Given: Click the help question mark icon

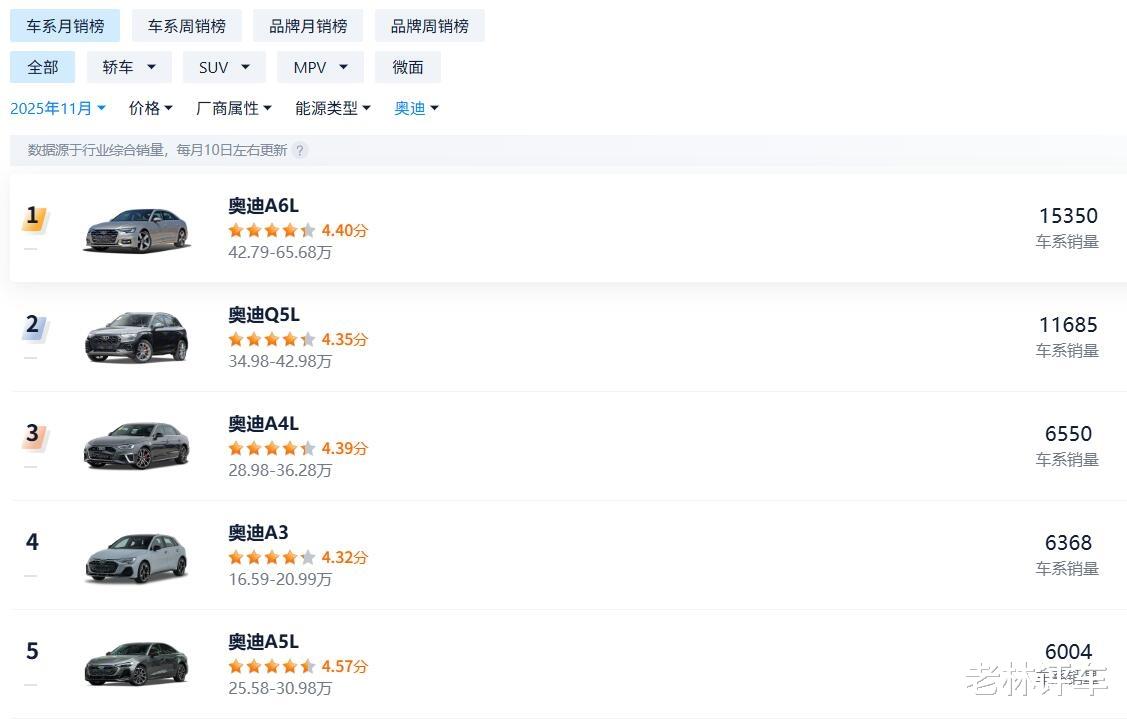Looking at the screenshot, I should tap(300, 151).
